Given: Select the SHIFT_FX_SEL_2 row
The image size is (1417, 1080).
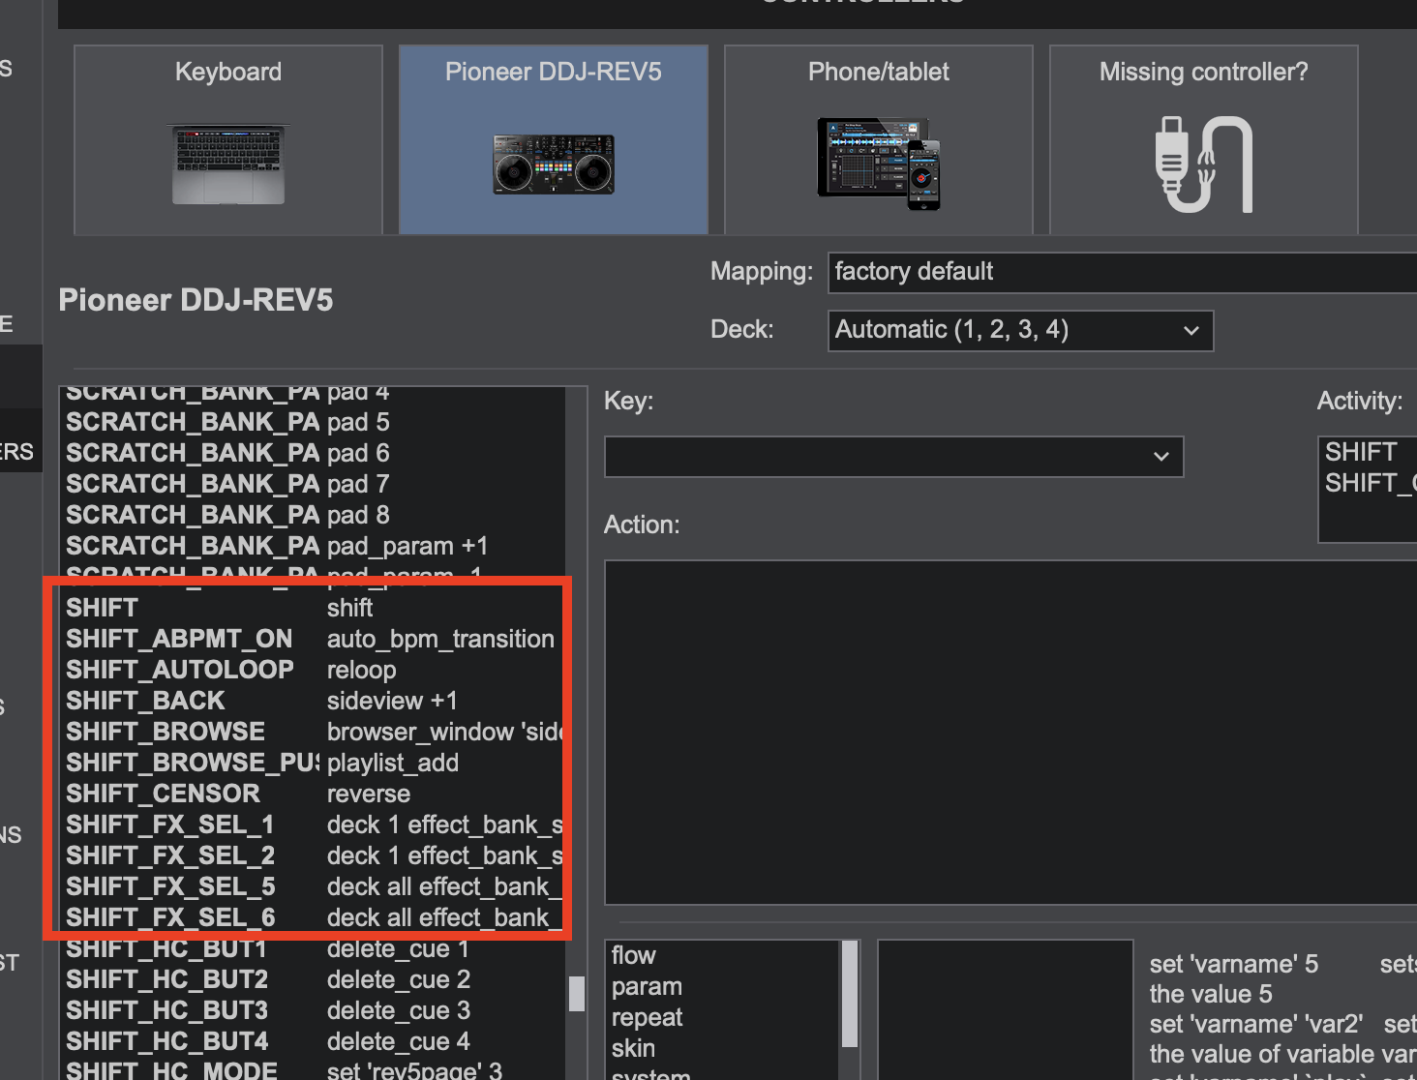Looking at the screenshot, I should click(x=313, y=856).
